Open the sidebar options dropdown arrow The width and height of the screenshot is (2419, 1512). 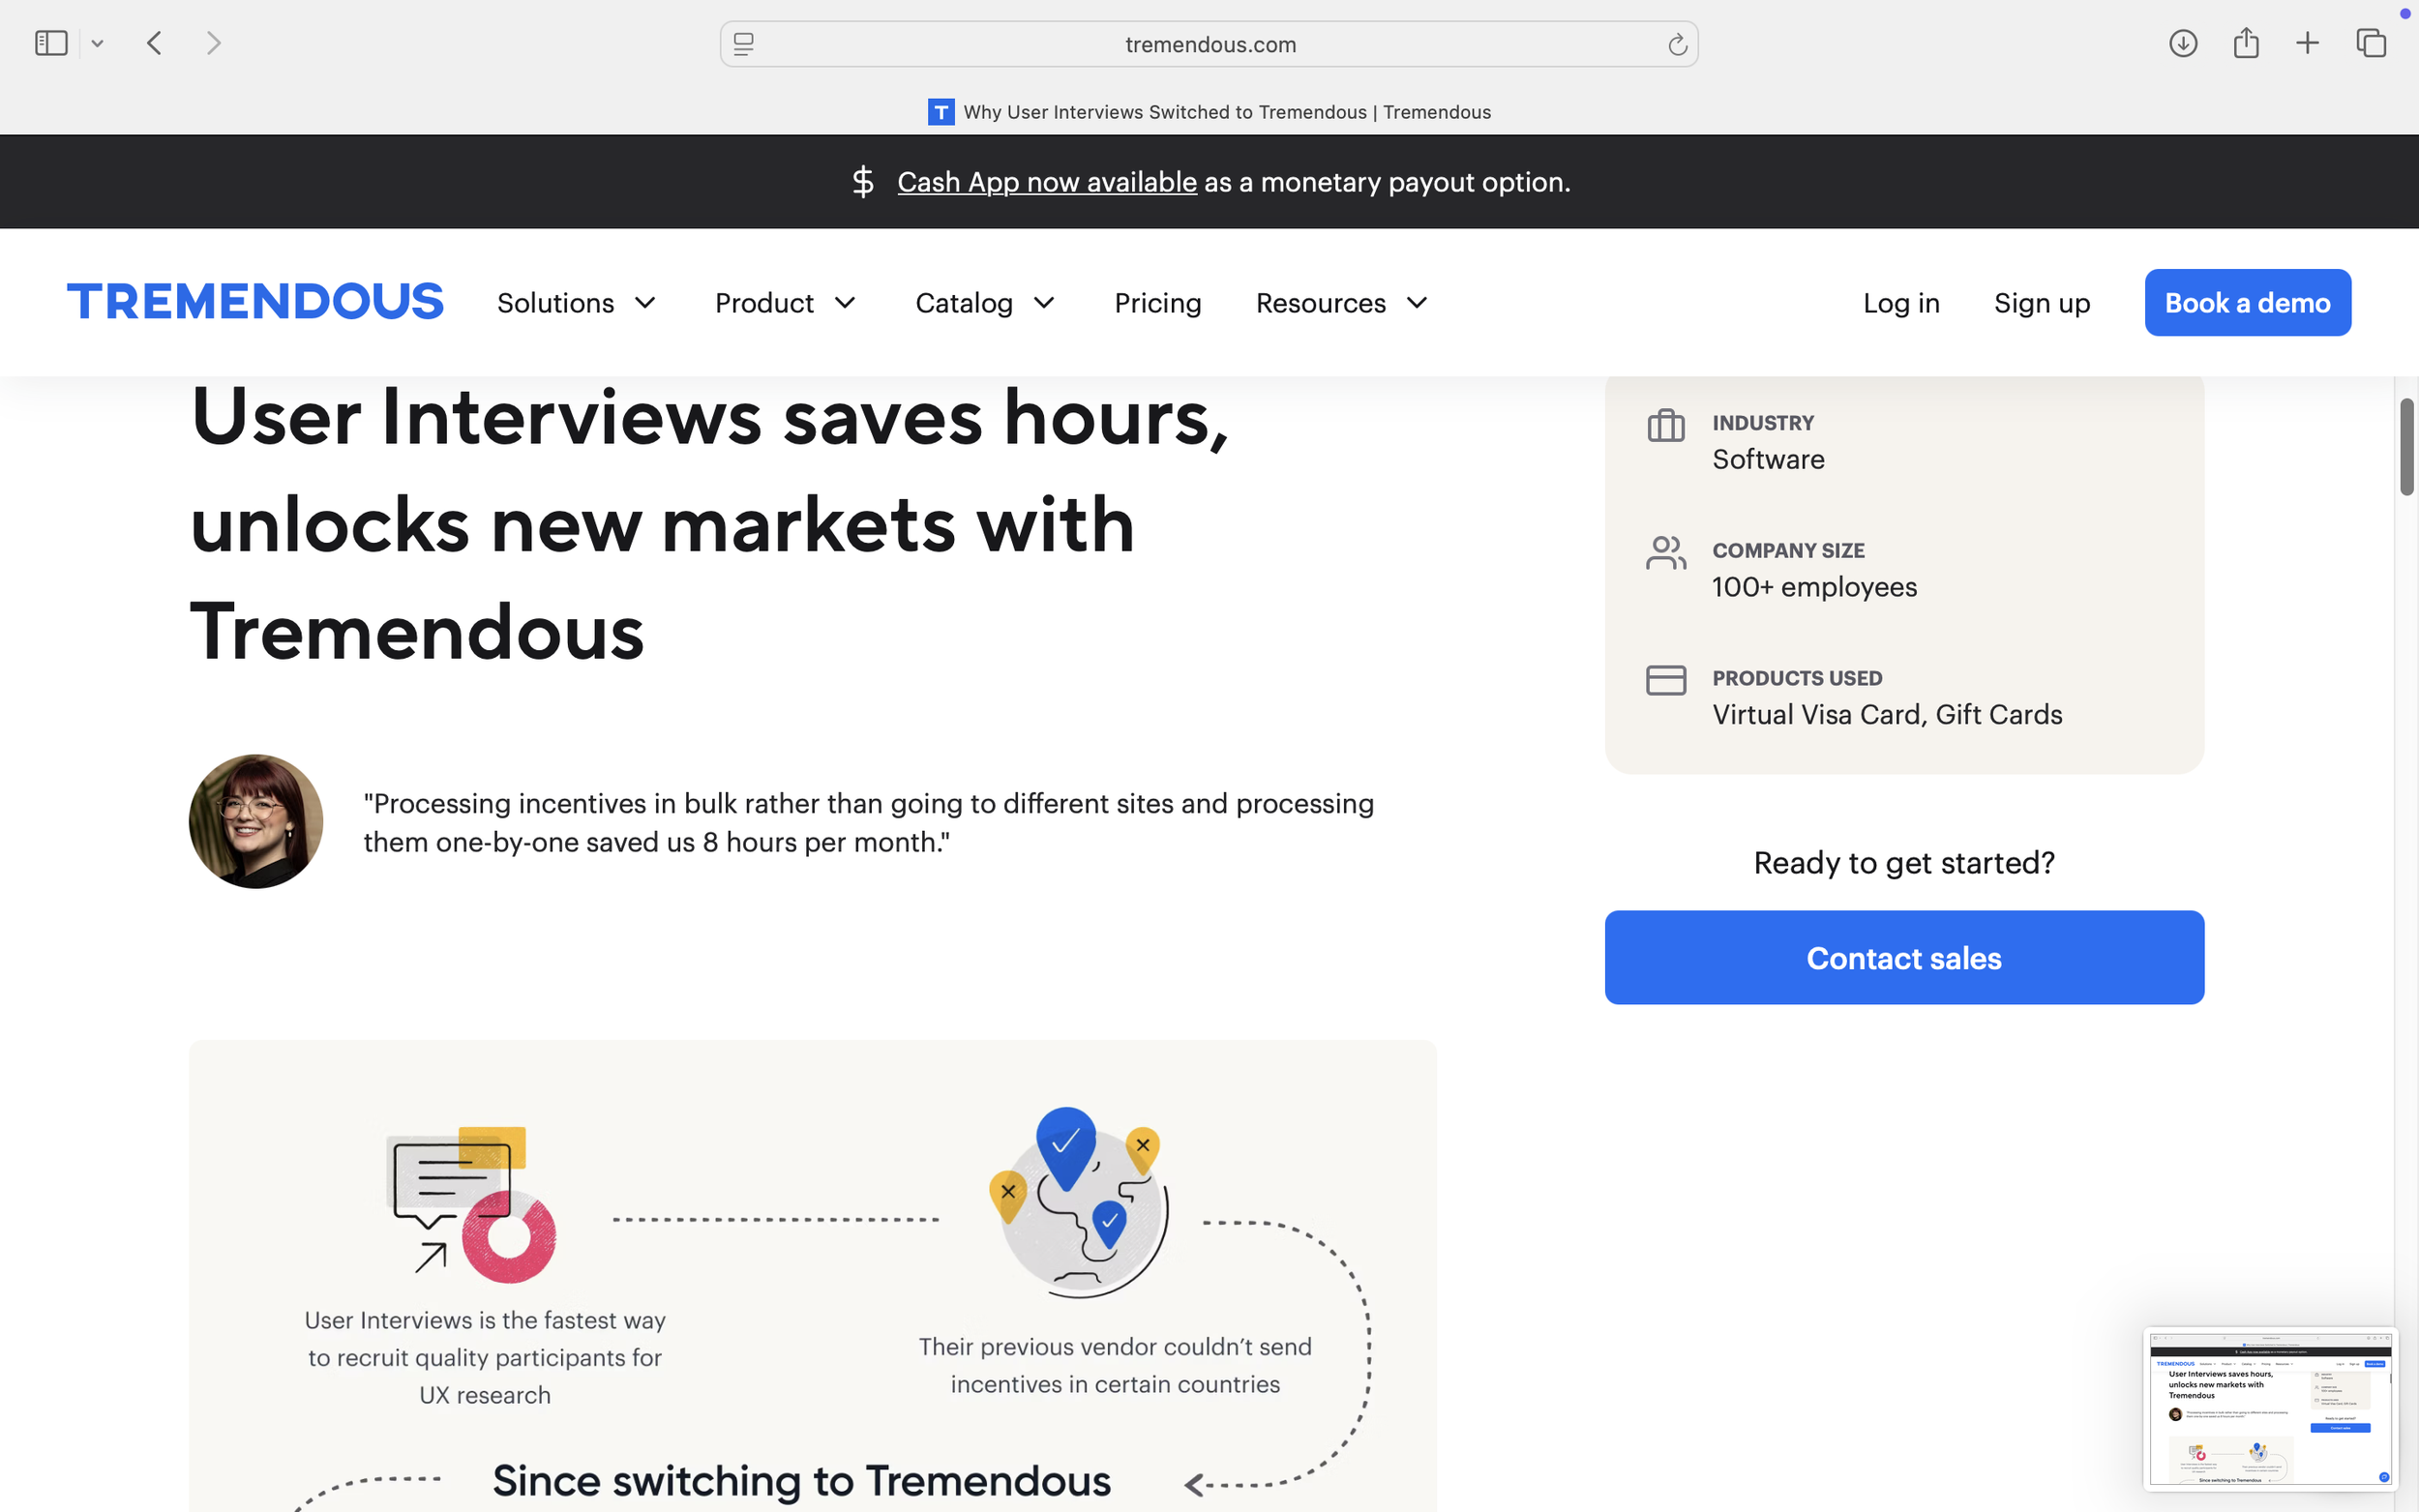pyautogui.click(x=97, y=43)
